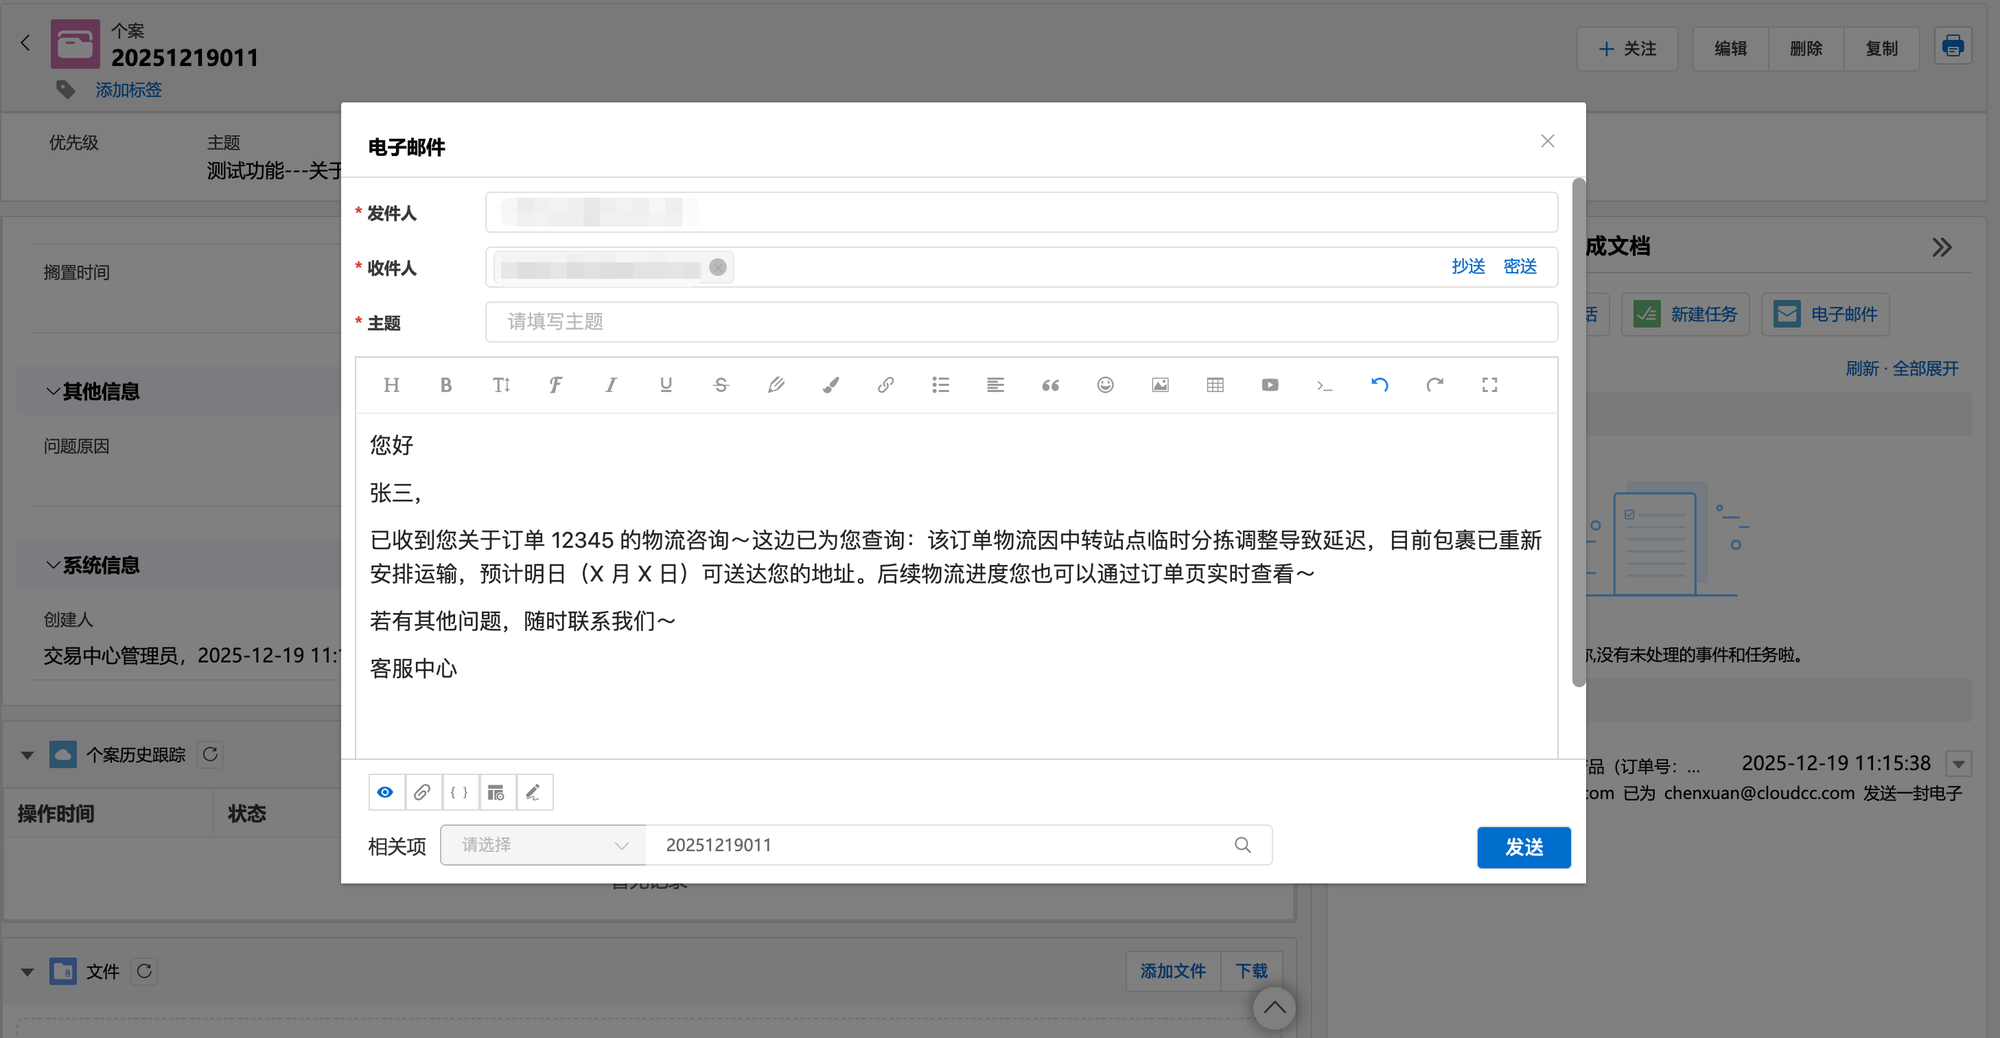Click the email dialog vertical scrollbar
The height and width of the screenshot is (1038, 2000).
[1578, 432]
